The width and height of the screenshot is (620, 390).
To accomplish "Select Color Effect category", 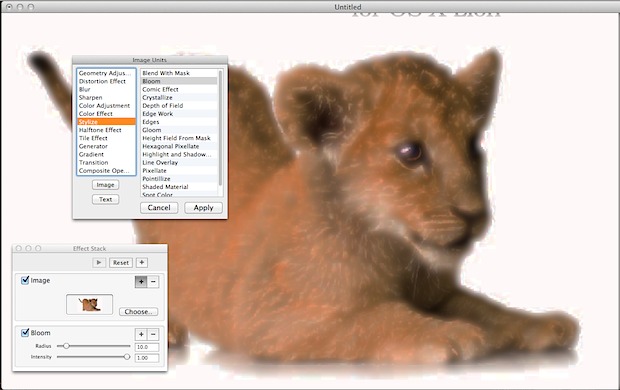I will coord(106,114).
